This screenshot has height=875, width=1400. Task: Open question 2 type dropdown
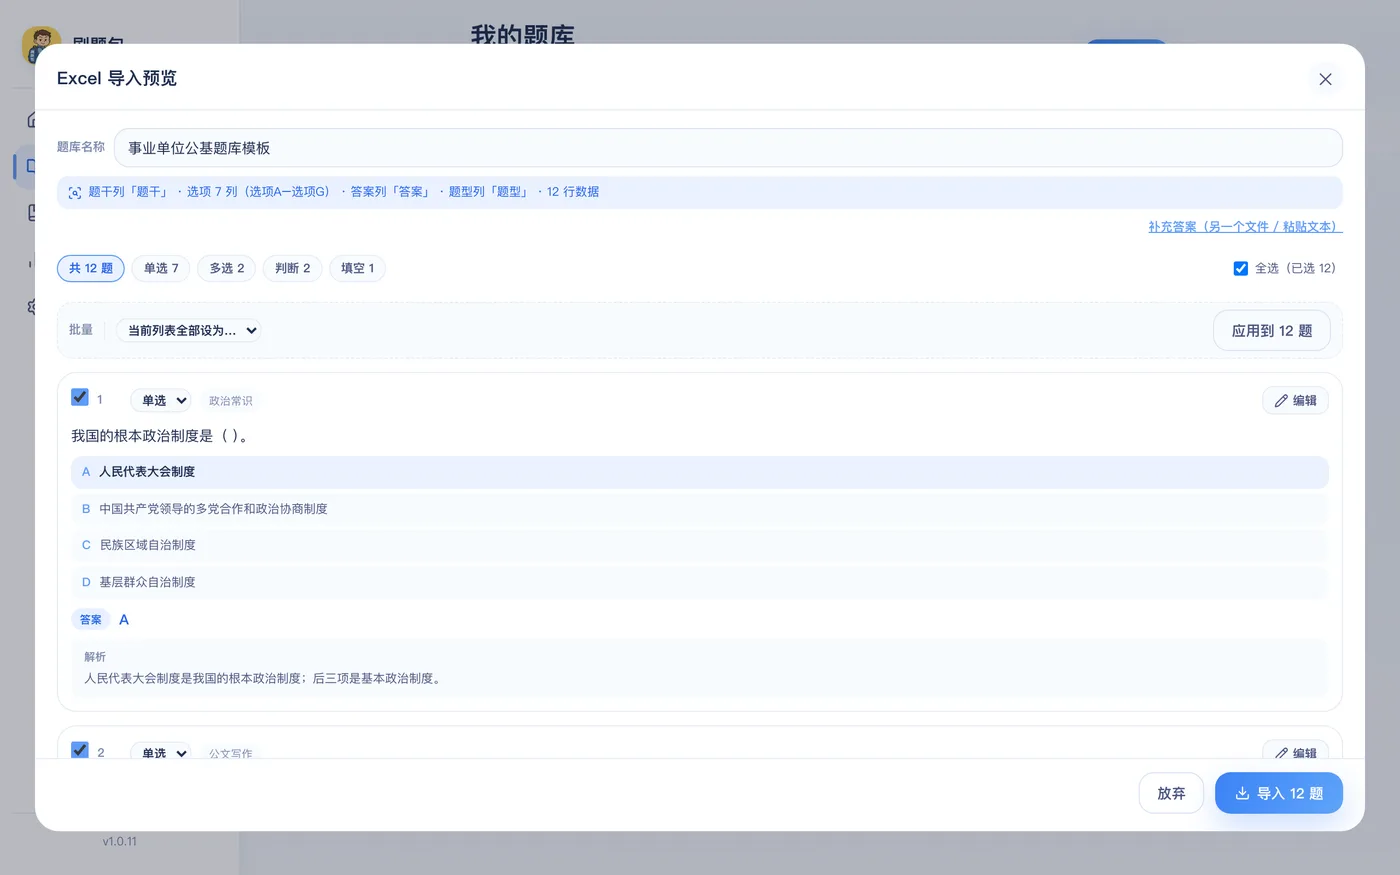[161, 753]
